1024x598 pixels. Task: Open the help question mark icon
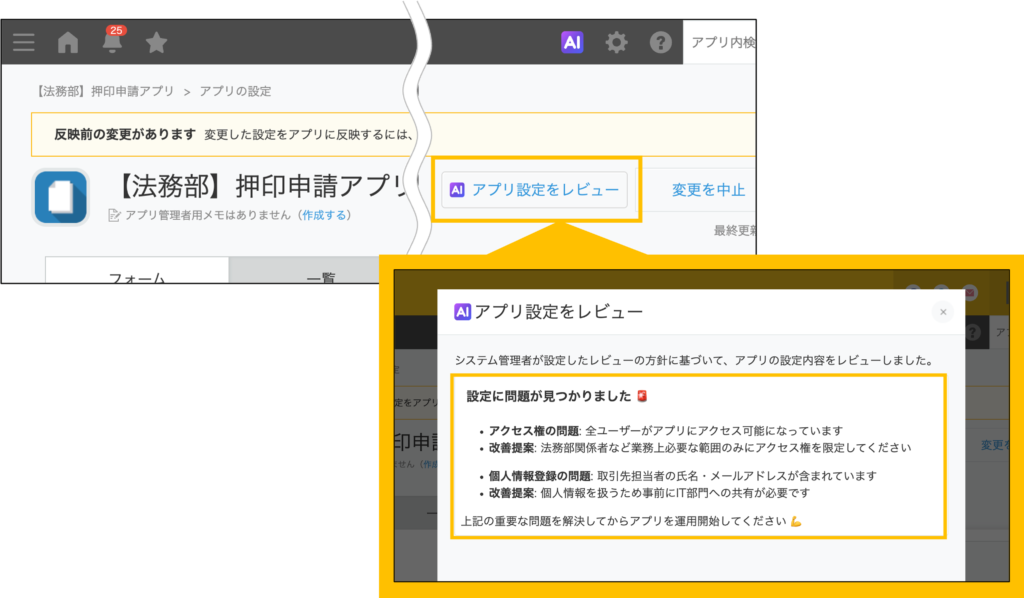coord(661,42)
